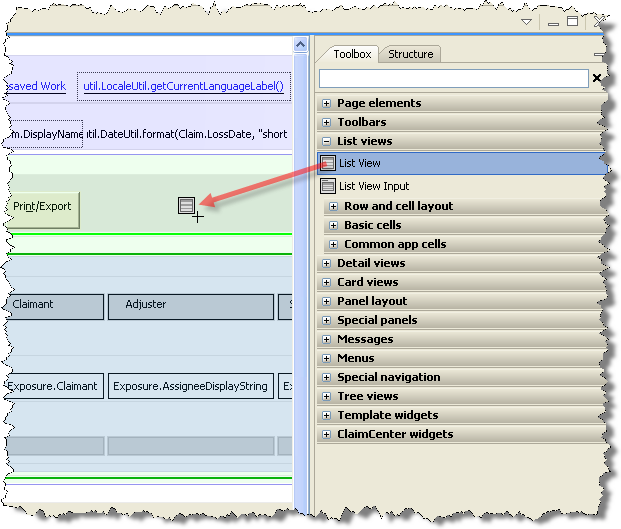Viewport: 621px width, 529px height.
Task: Expand Row and cell layout group
Action: tap(334, 206)
